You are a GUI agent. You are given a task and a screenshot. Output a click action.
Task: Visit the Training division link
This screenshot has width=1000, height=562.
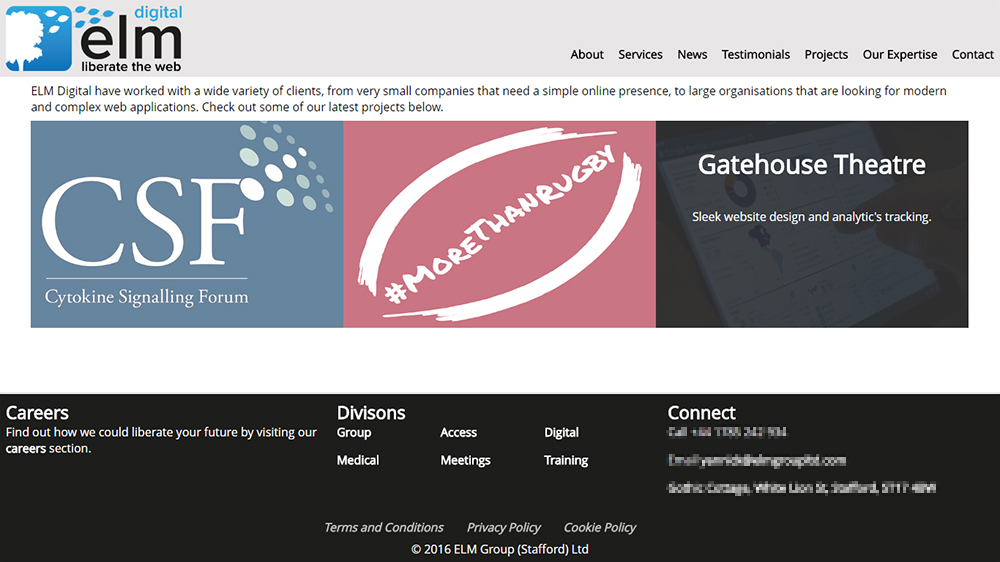566,460
